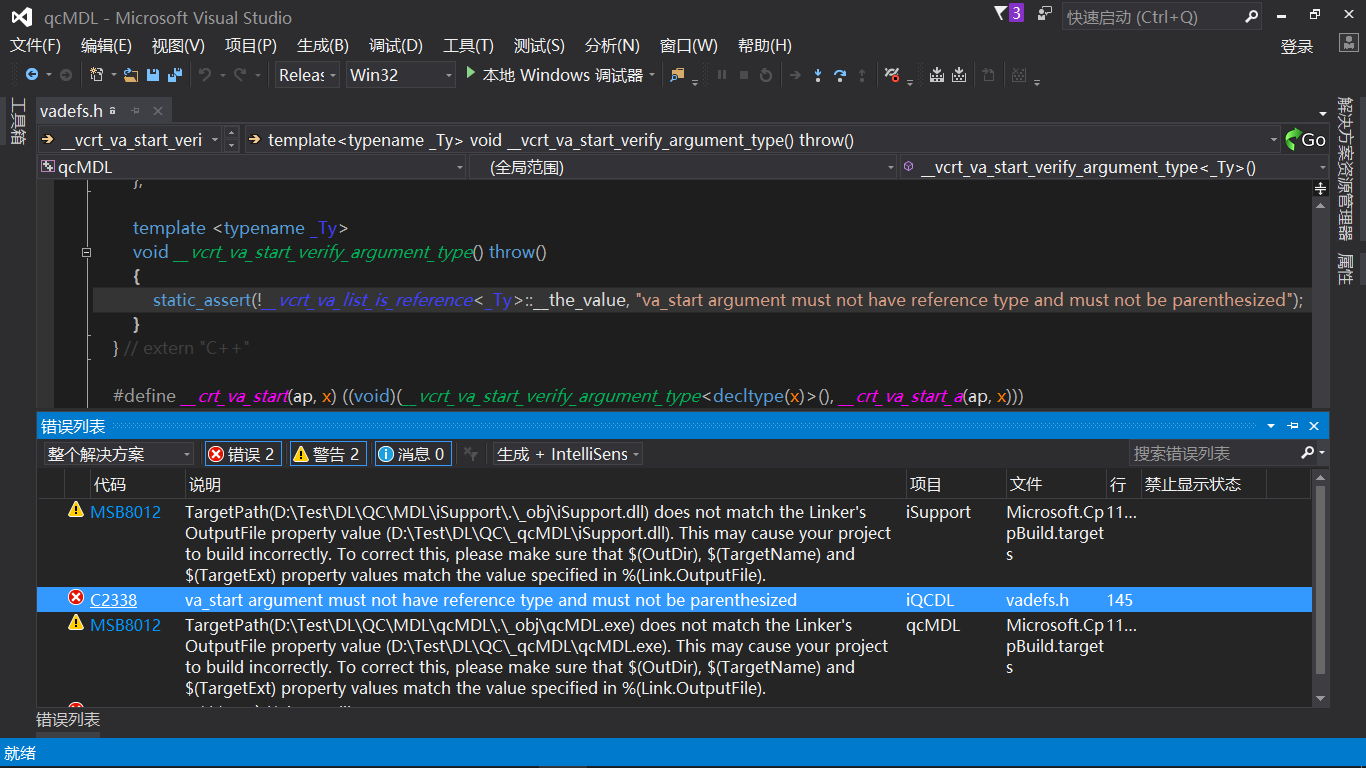
Task: Click the find in files icon
Action: [x=678, y=75]
